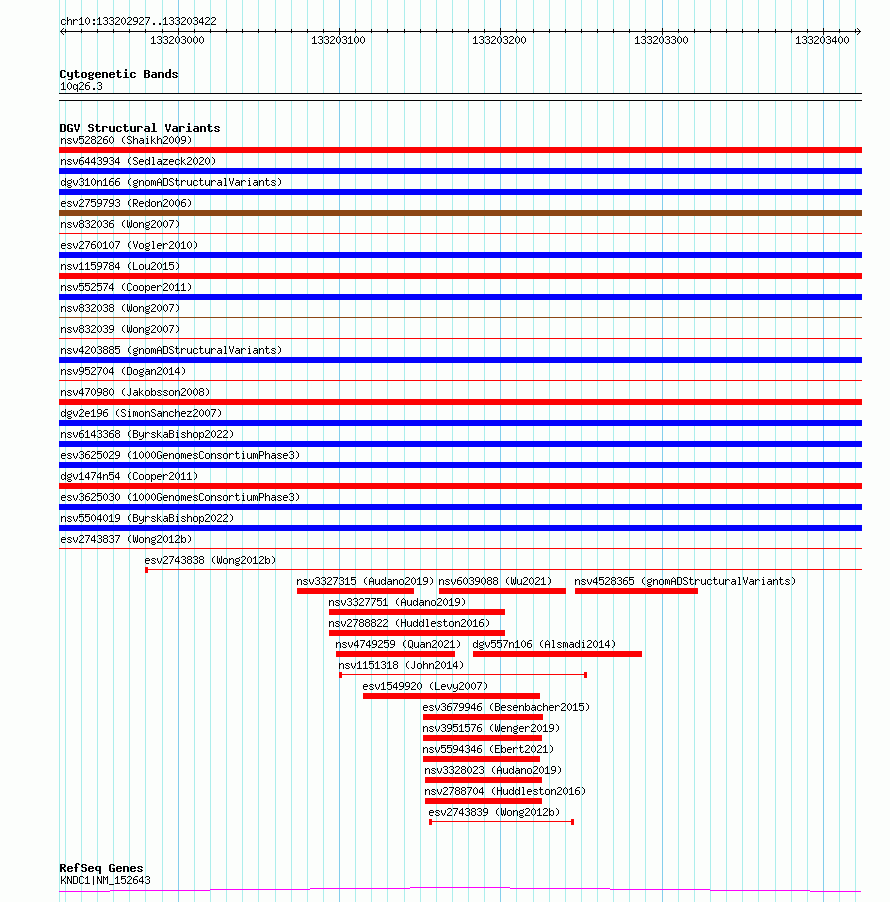Click ruler position 133203000
The height and width of the screenshot is (902, 890).
coord(177,40)
